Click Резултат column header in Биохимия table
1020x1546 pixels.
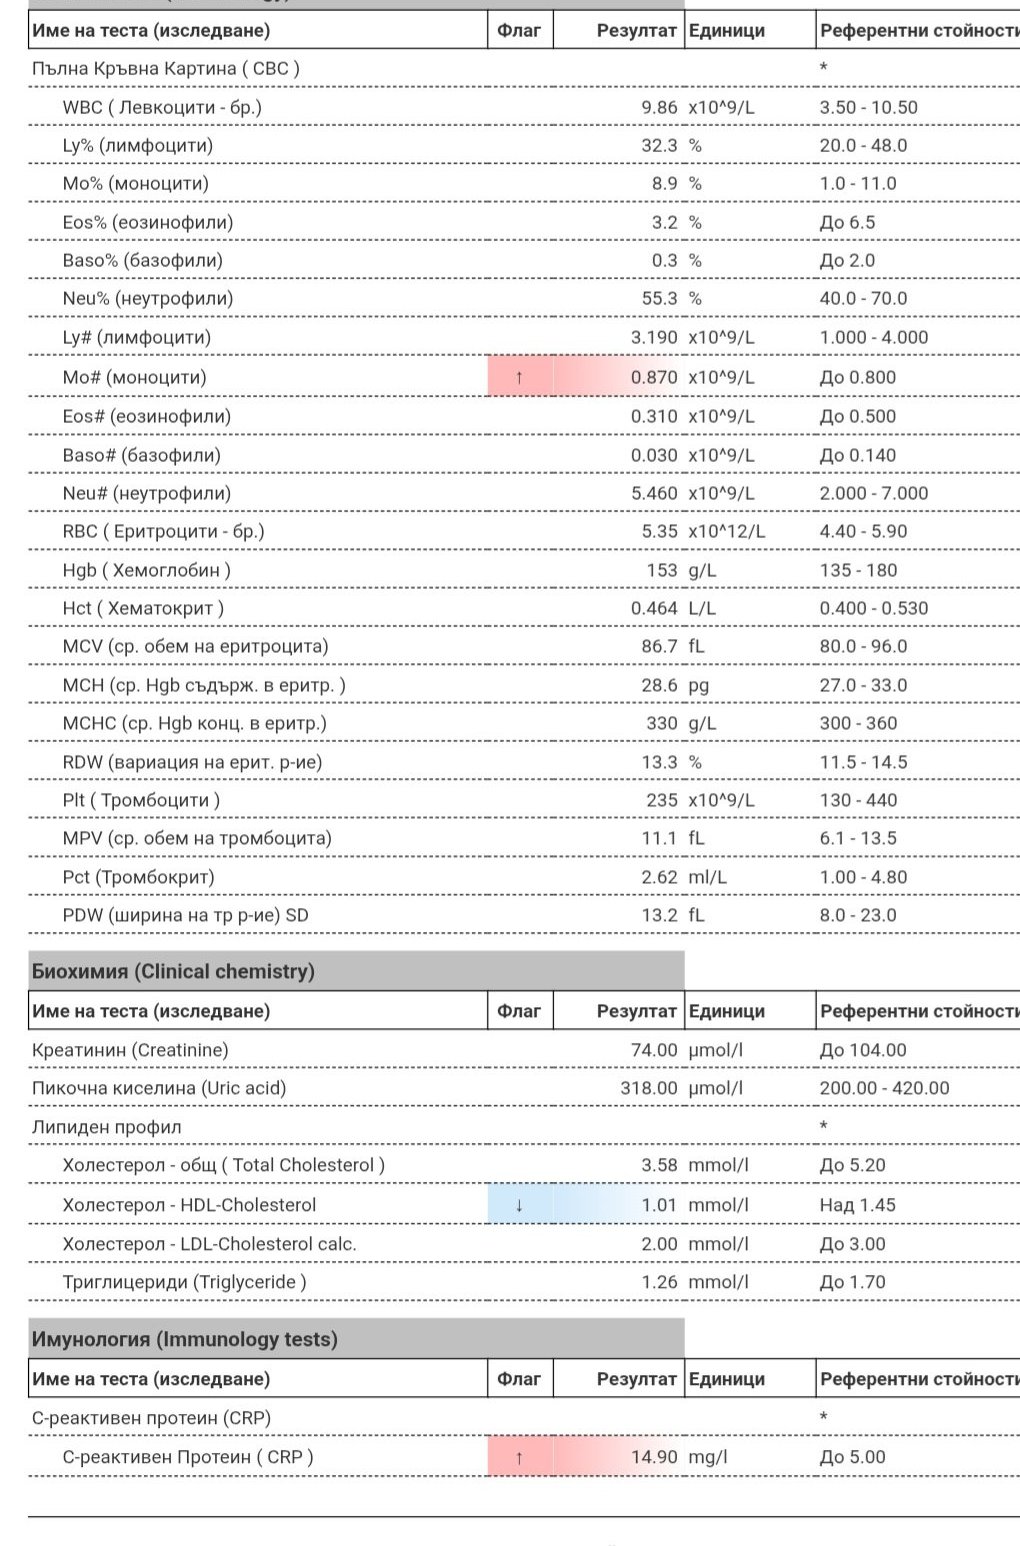pos(636,1011)
